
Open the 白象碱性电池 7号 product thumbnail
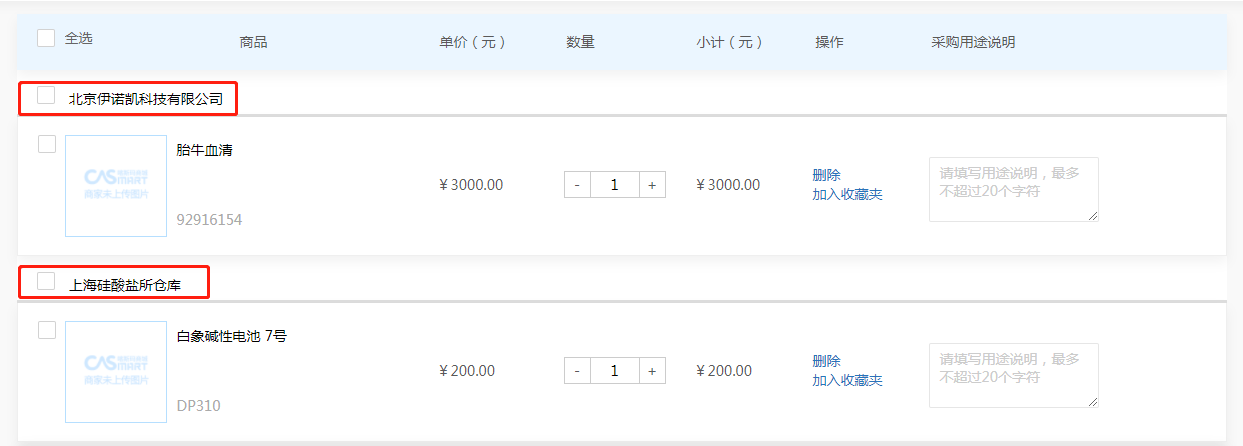coord(116,372)
